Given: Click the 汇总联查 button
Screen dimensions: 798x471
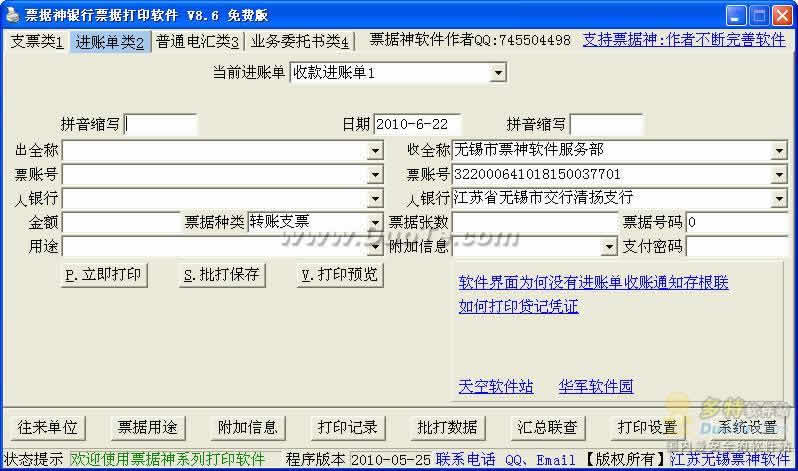Looking at the screenshot, I should tap(548, 427).
